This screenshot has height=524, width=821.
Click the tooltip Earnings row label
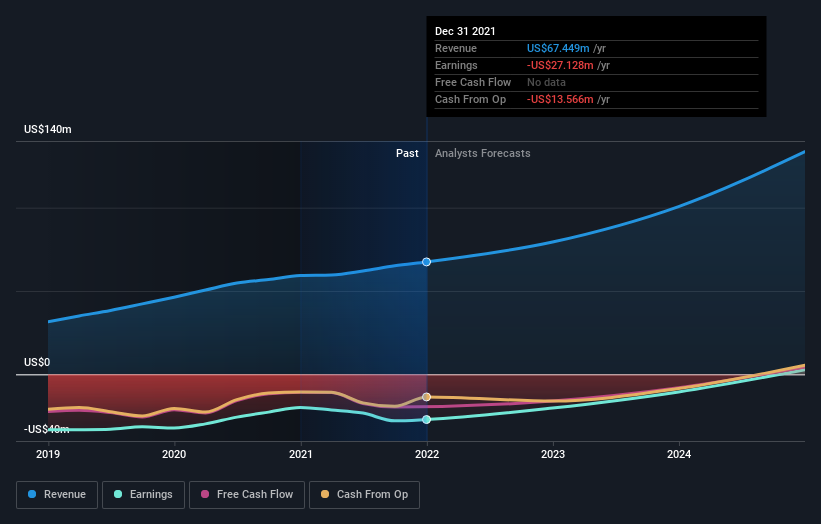(x=456, y=65)
